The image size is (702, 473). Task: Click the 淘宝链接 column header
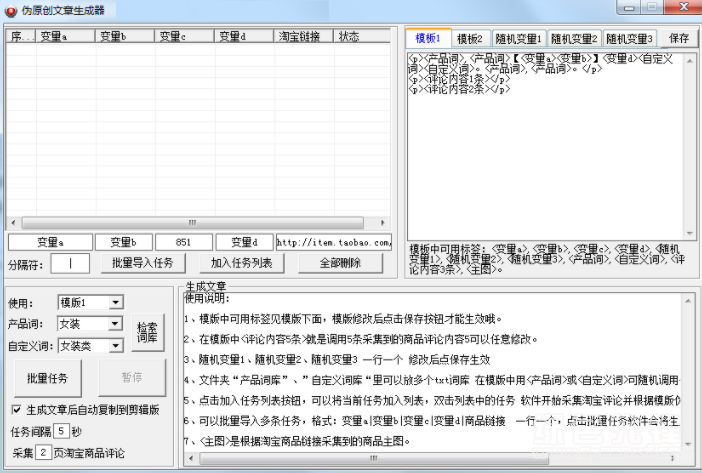point(304,37)
